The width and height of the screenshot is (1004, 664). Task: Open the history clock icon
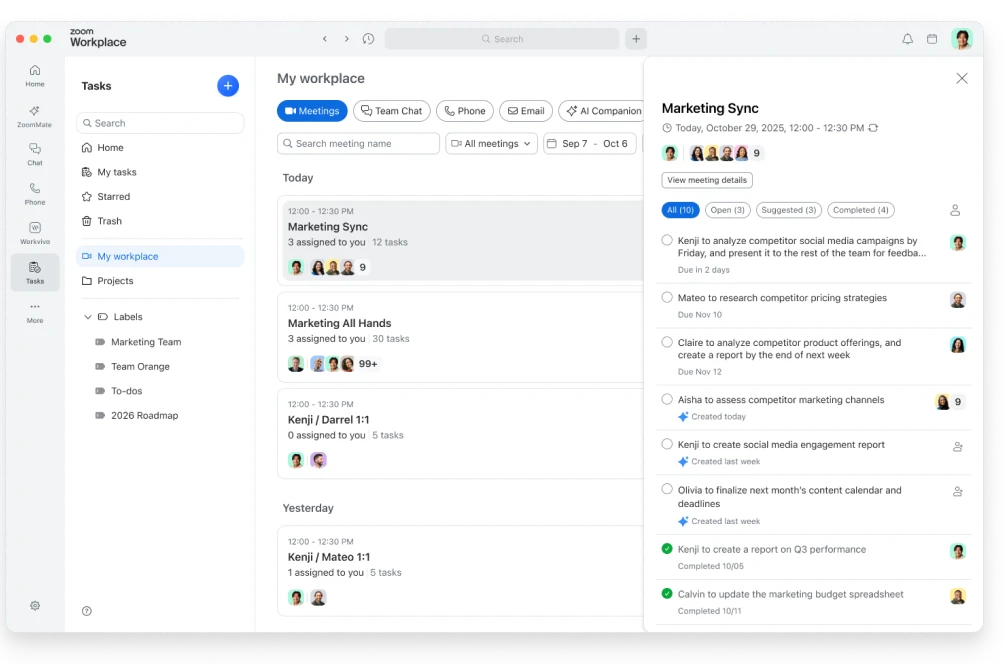pos(368,39)
